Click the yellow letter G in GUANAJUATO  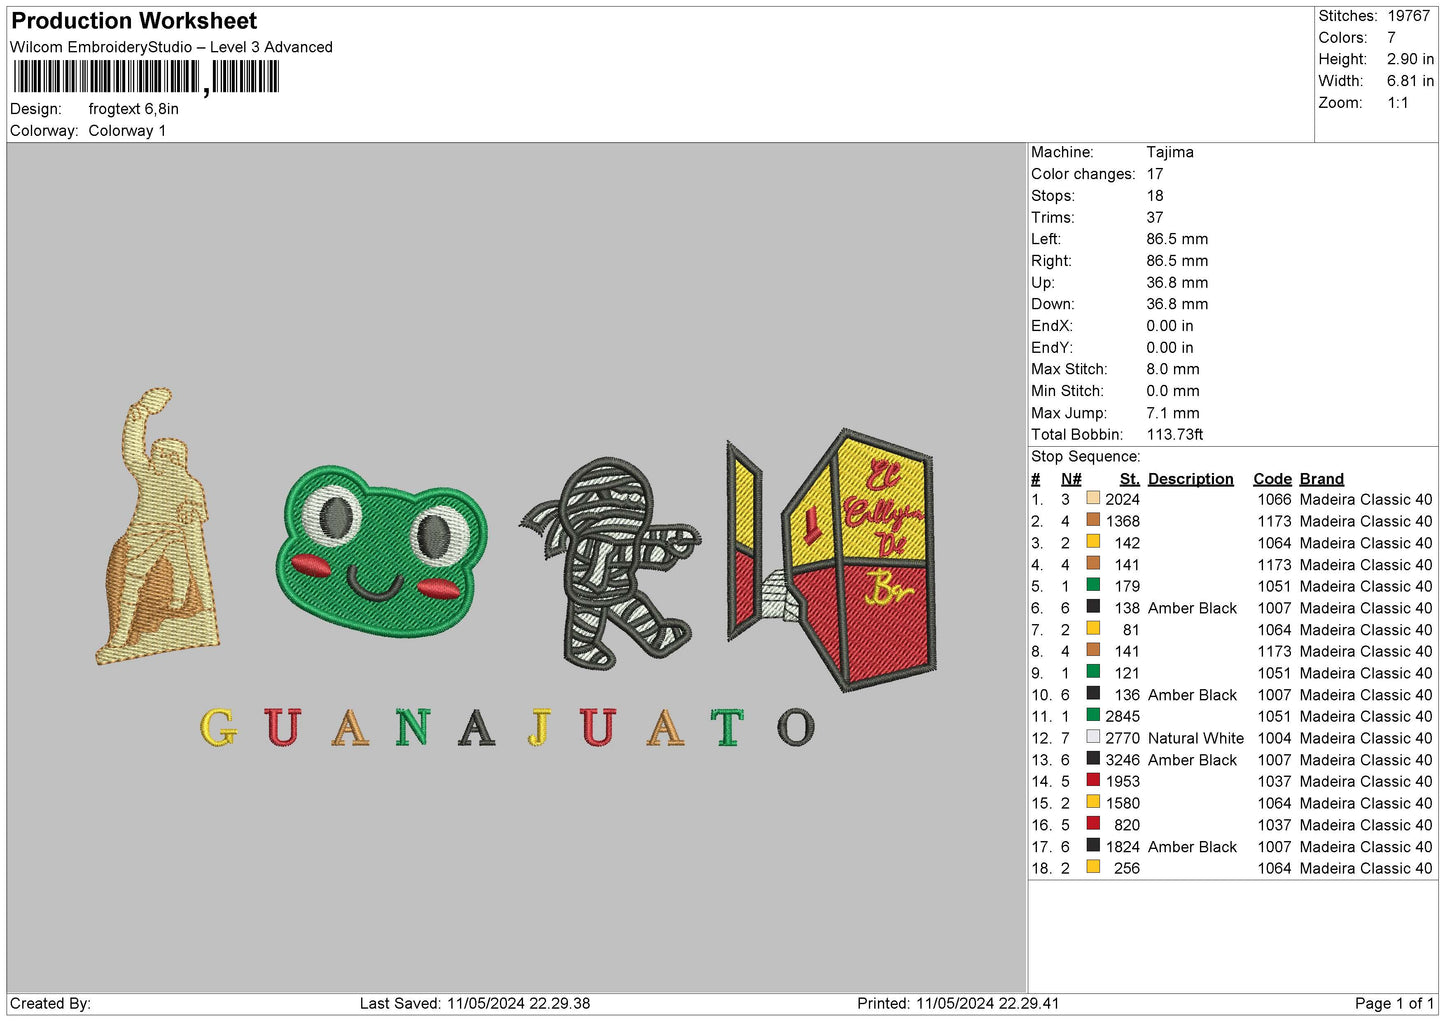point(219,727)
